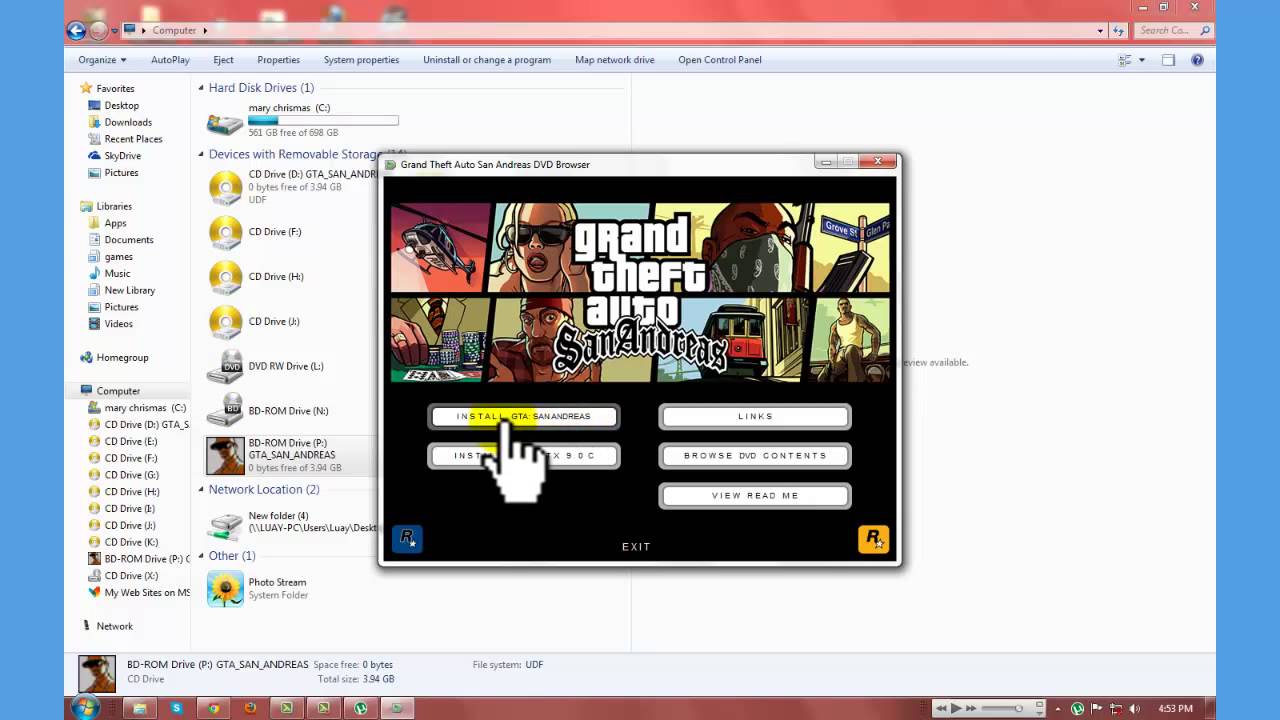
Task: Open Organize dropdown menu
Action: (x=102, y=60)
